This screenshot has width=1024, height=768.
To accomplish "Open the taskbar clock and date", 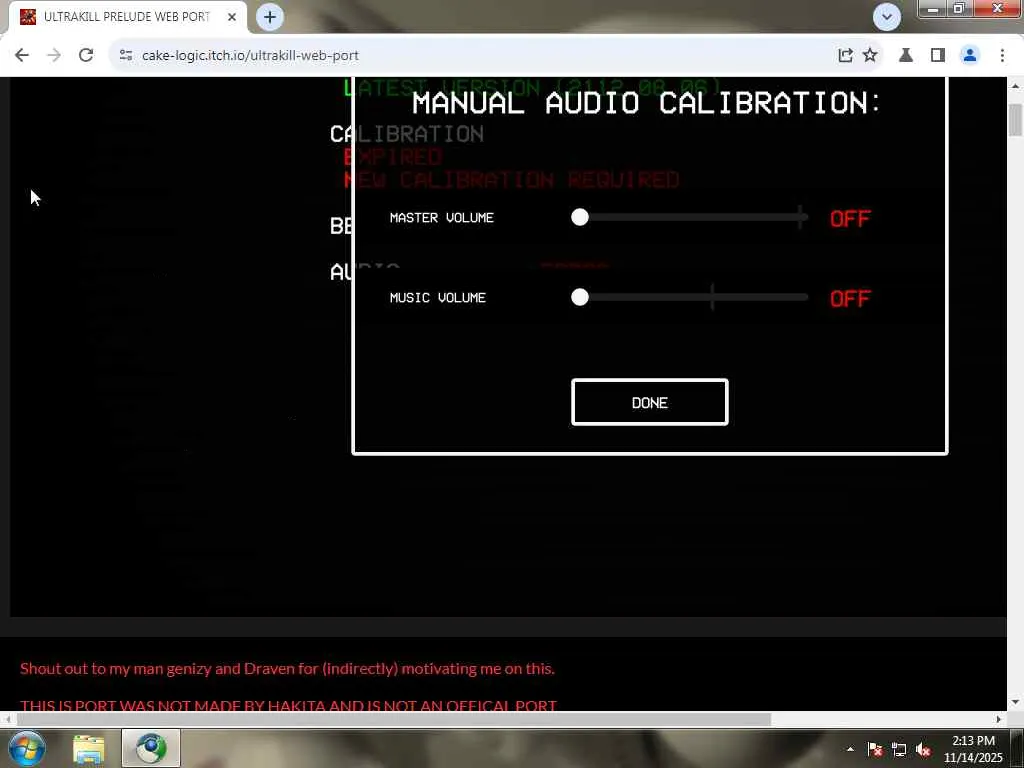I will point(973,749).
